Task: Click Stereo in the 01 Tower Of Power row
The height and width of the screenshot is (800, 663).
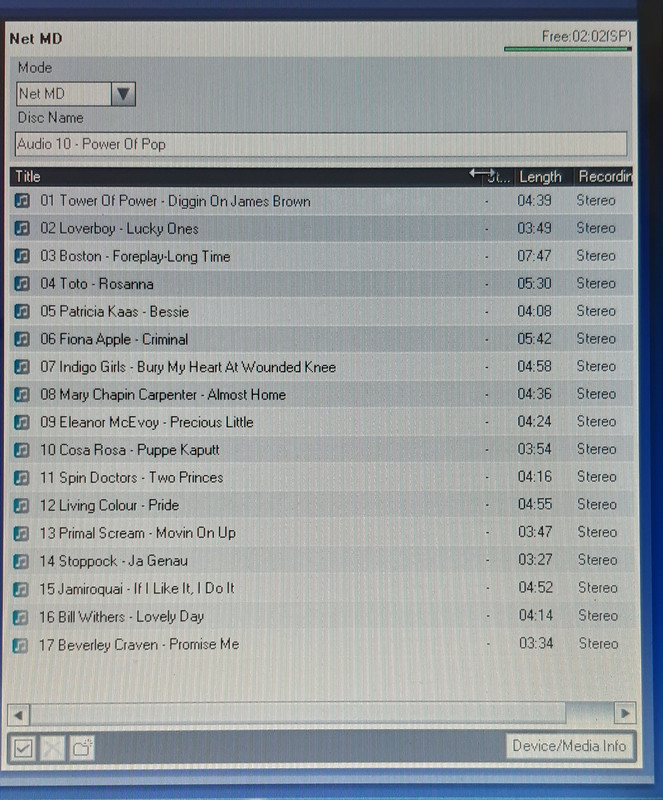Action: tap(596, 200)
